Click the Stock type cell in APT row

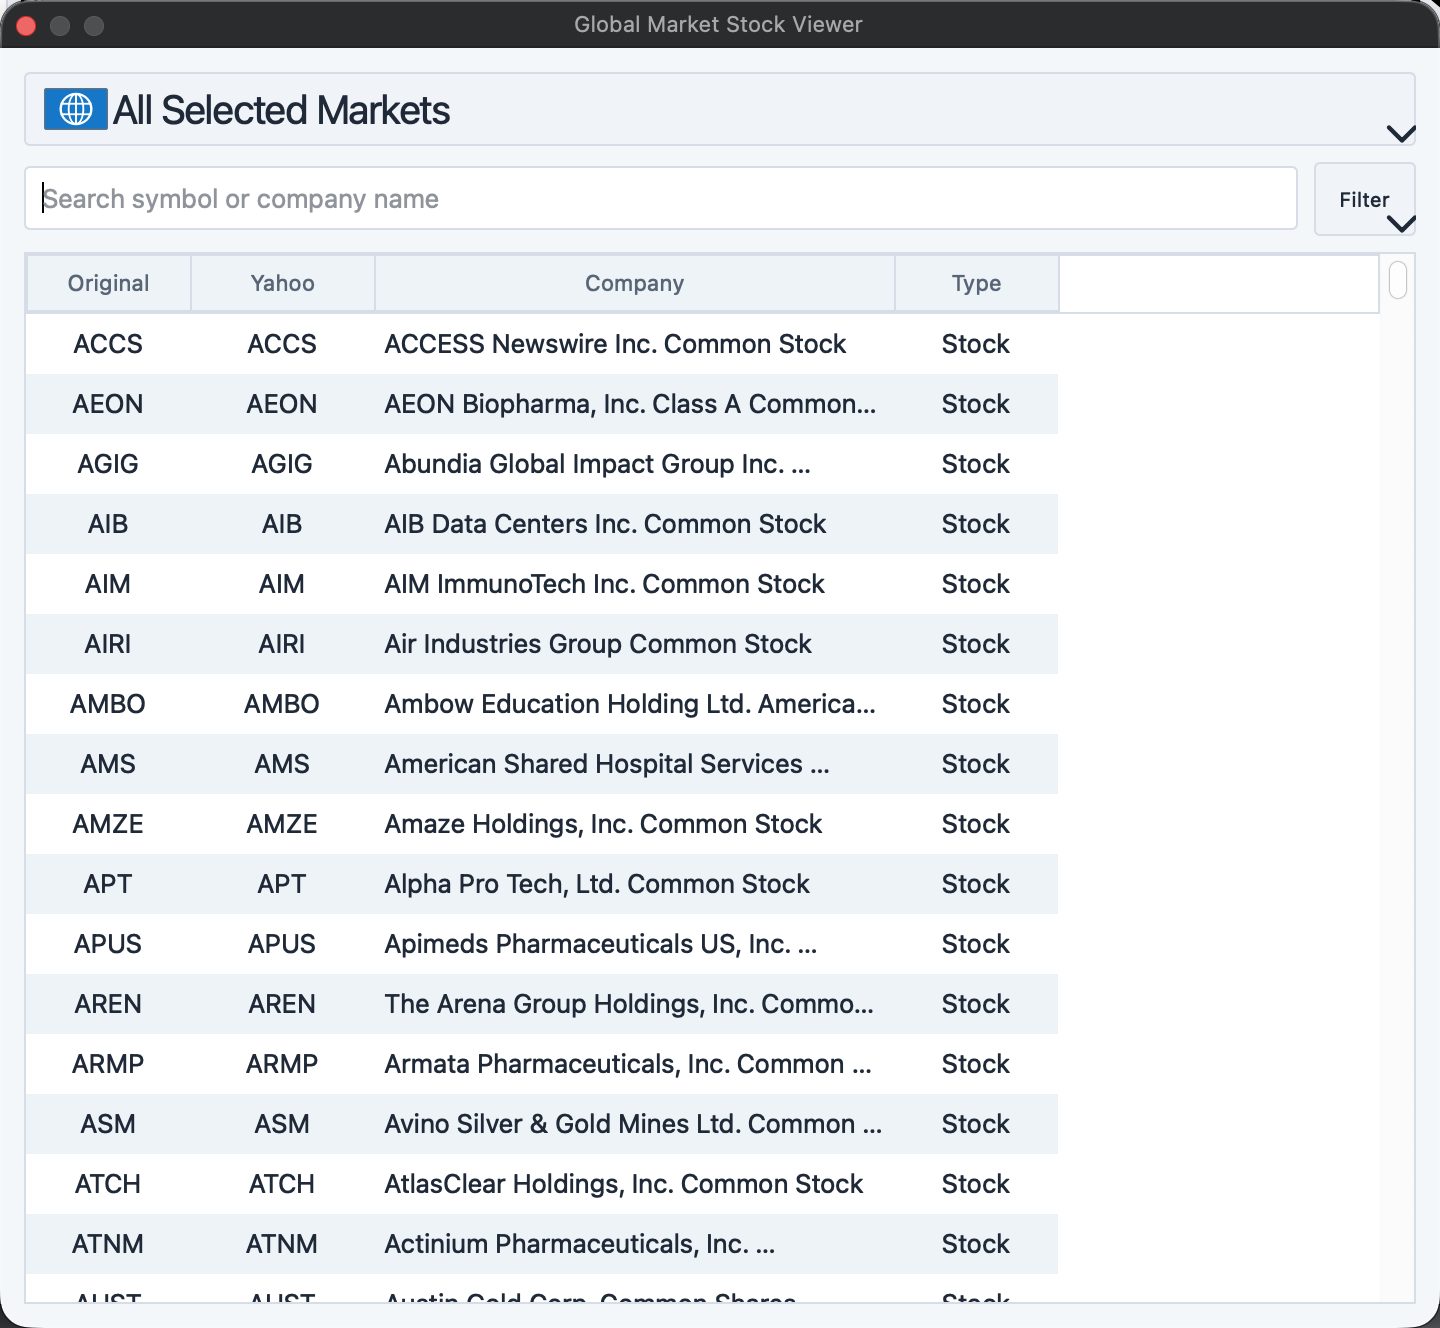click(x=976, y=884)
